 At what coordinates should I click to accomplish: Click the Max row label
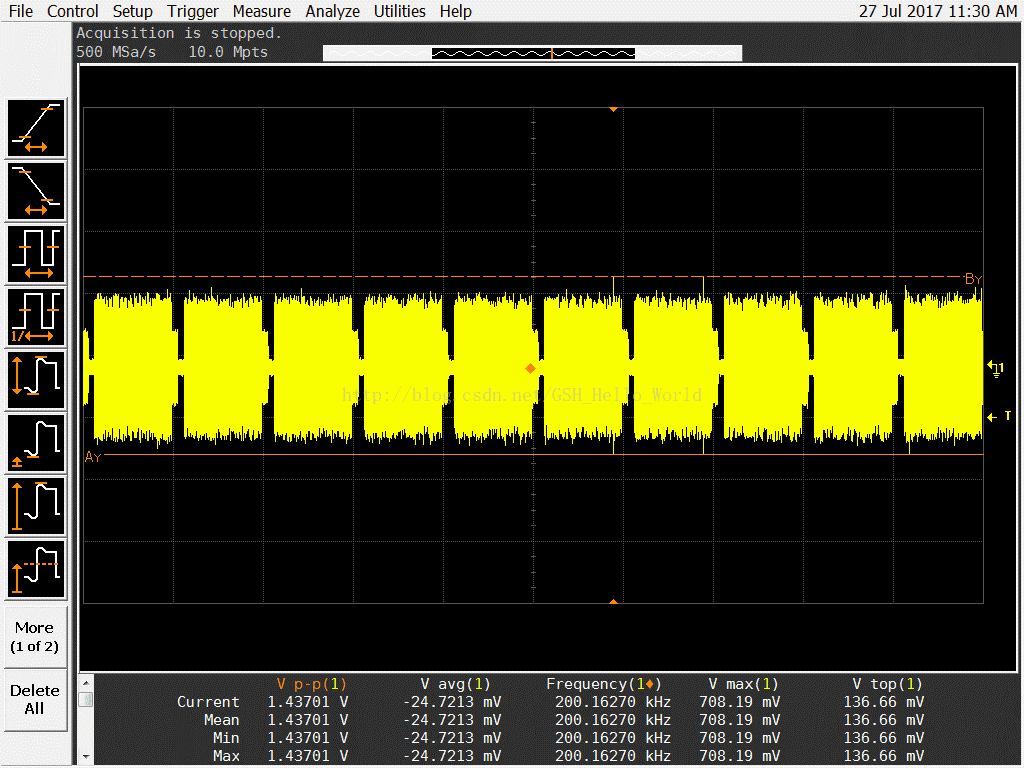point(226,756)
